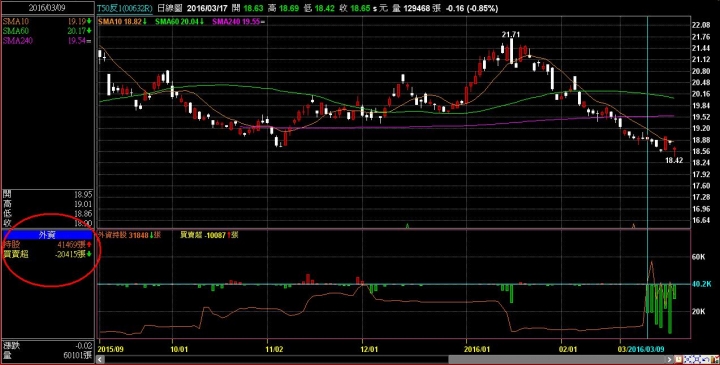
Task: Click the 量 60101張 row in left panel
Action: [47, 355]
